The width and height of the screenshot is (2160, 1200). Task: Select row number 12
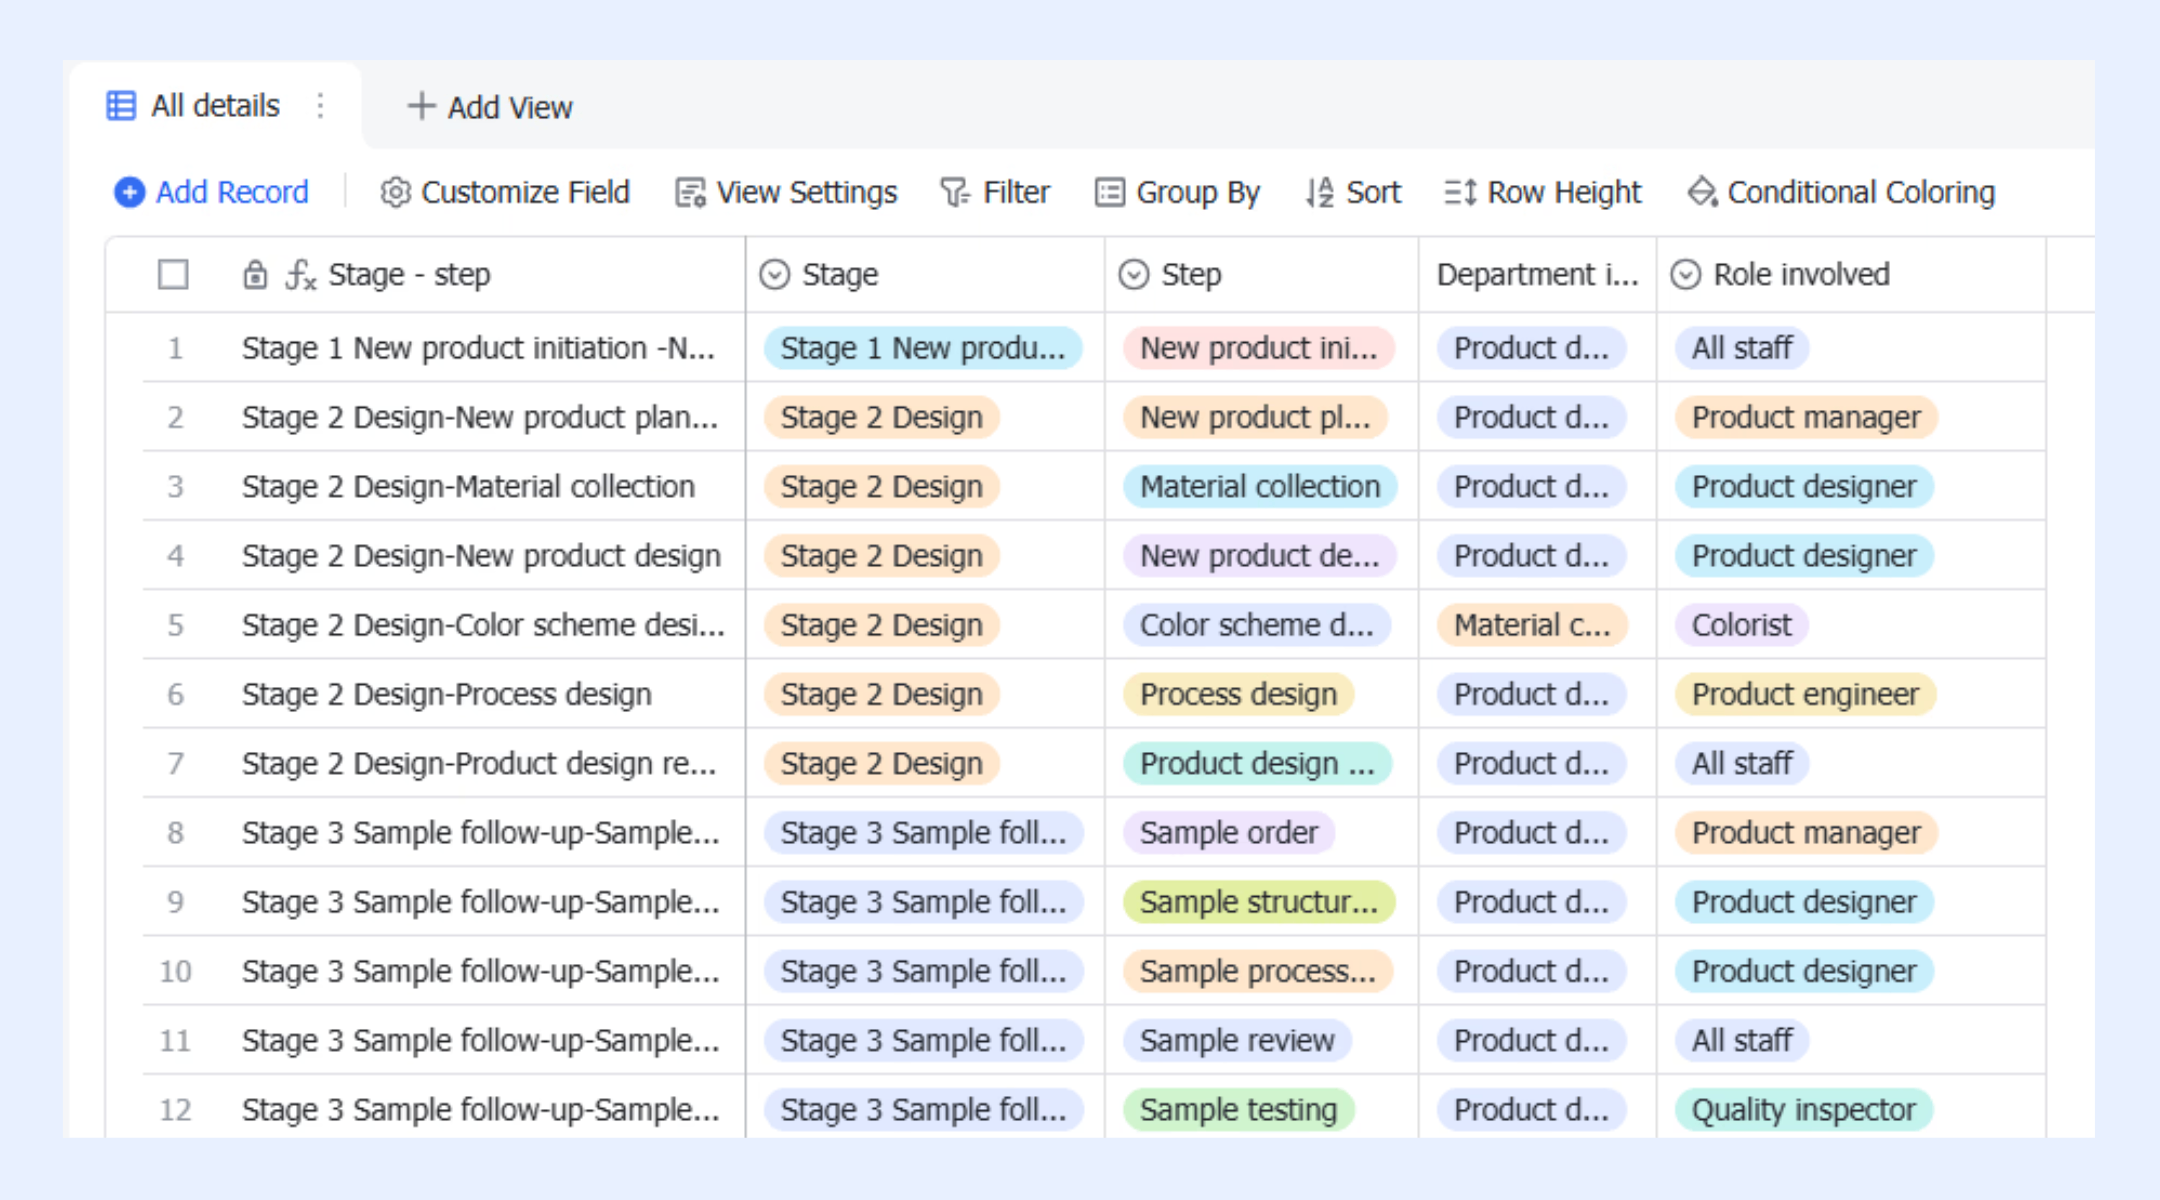point(175,1110)
